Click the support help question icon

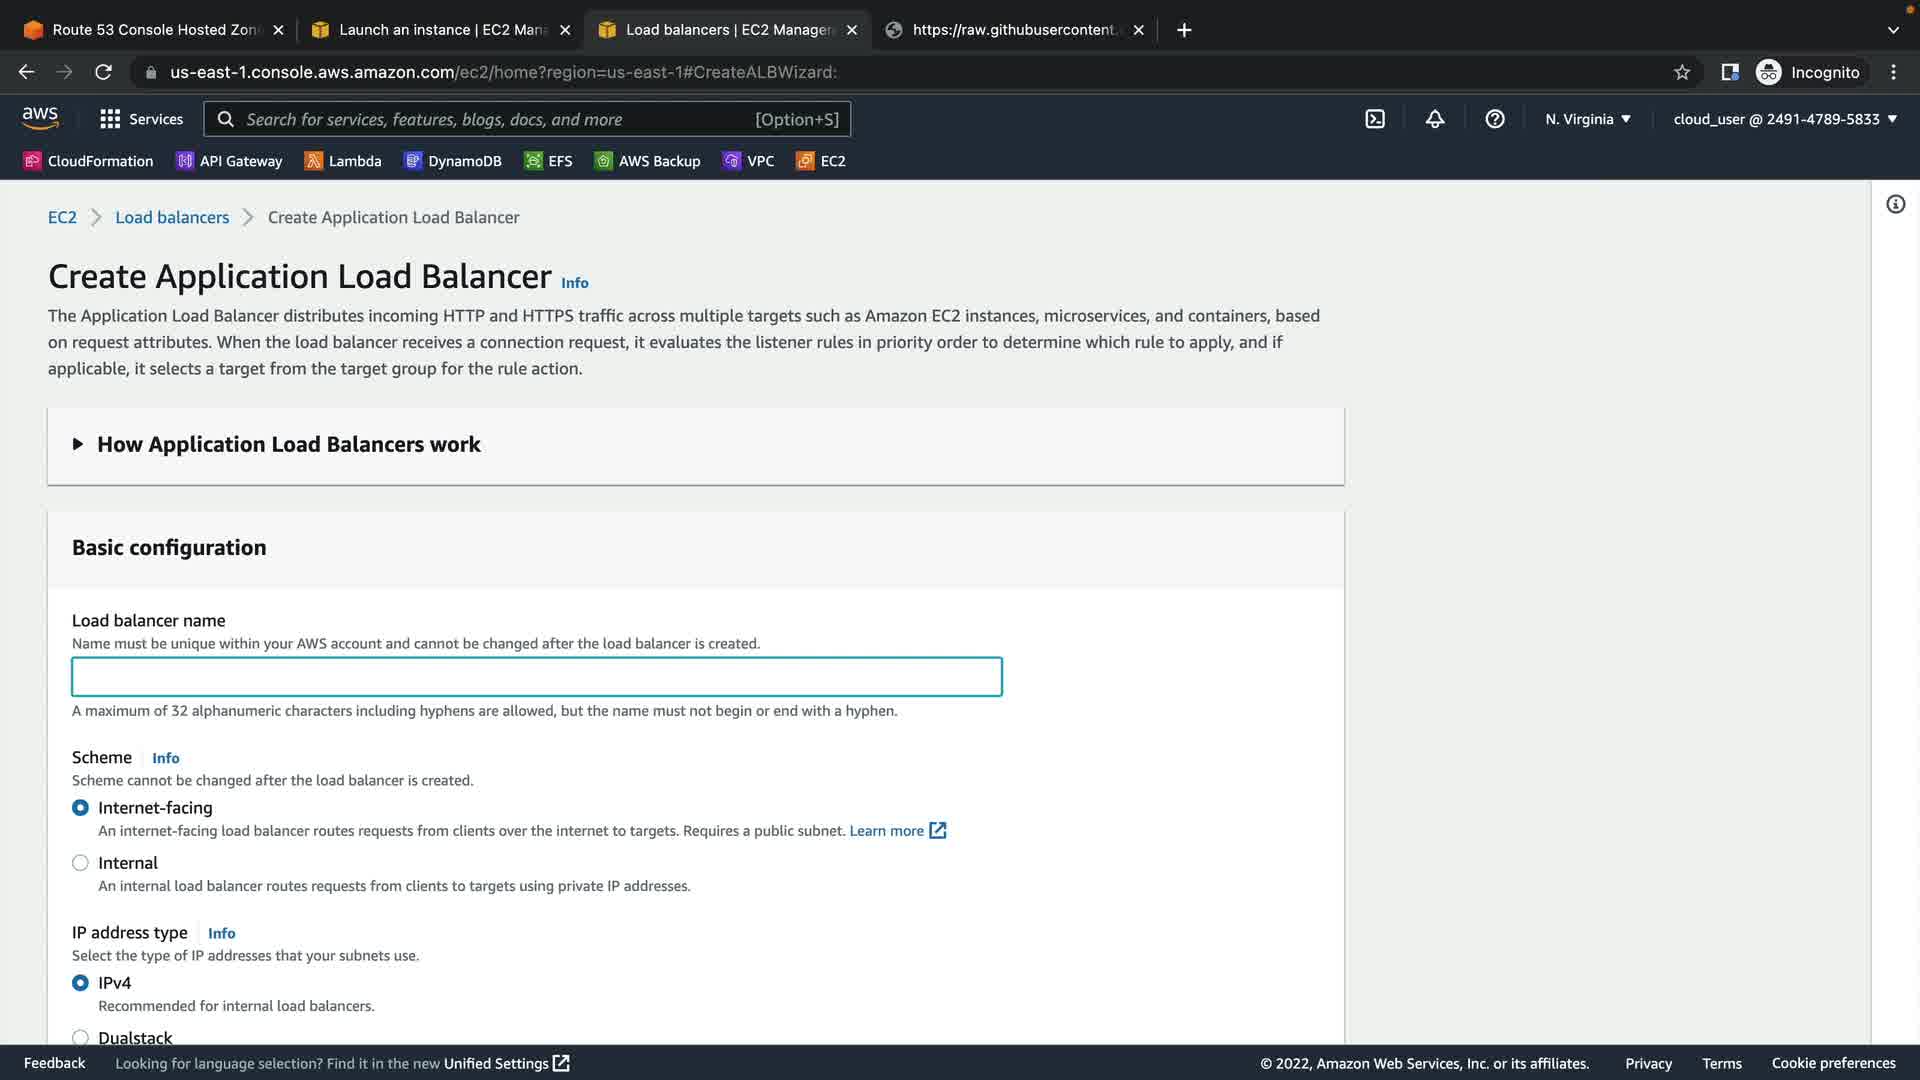coord(1495,119)
